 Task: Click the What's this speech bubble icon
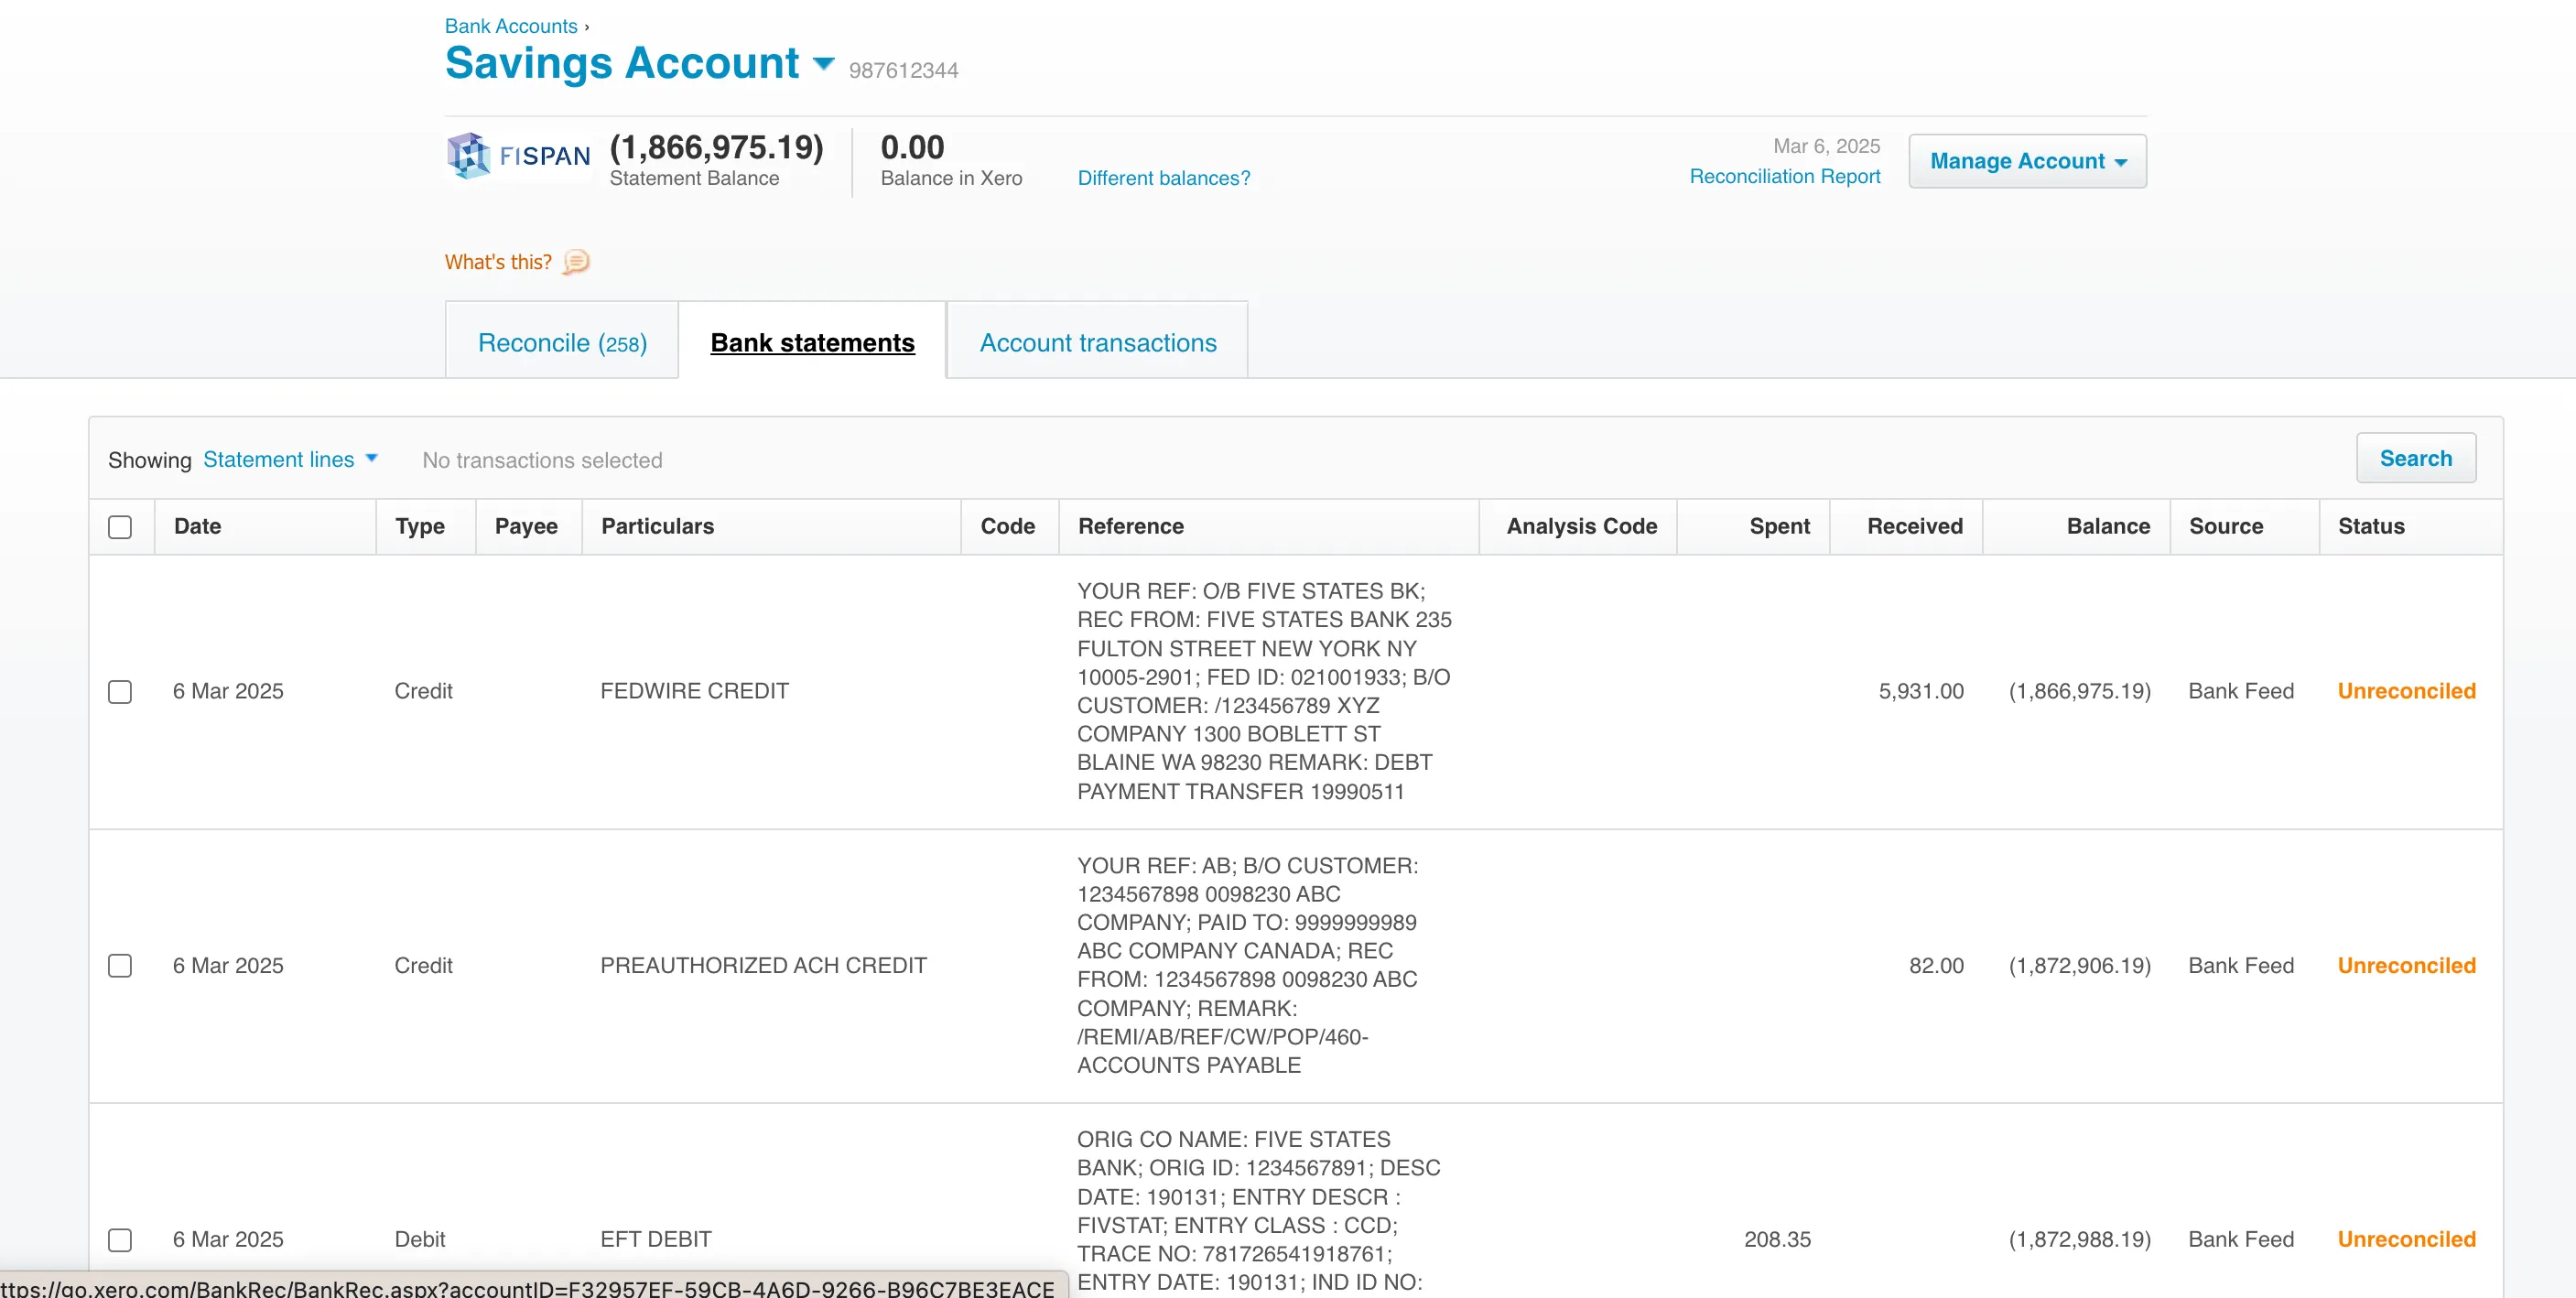coord(576,262)
